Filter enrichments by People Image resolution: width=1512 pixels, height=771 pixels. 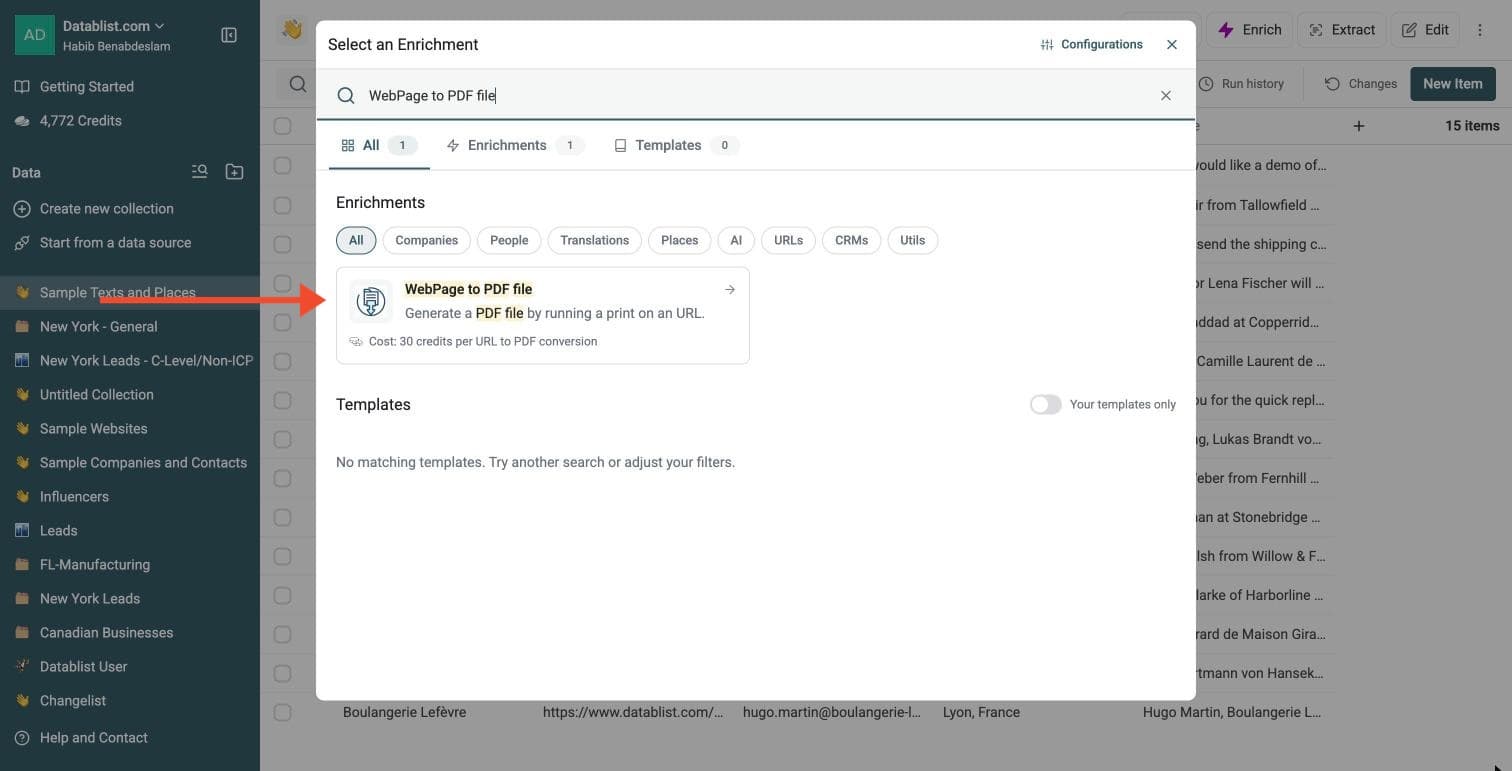pyautogui.click(x=509, y=241)
